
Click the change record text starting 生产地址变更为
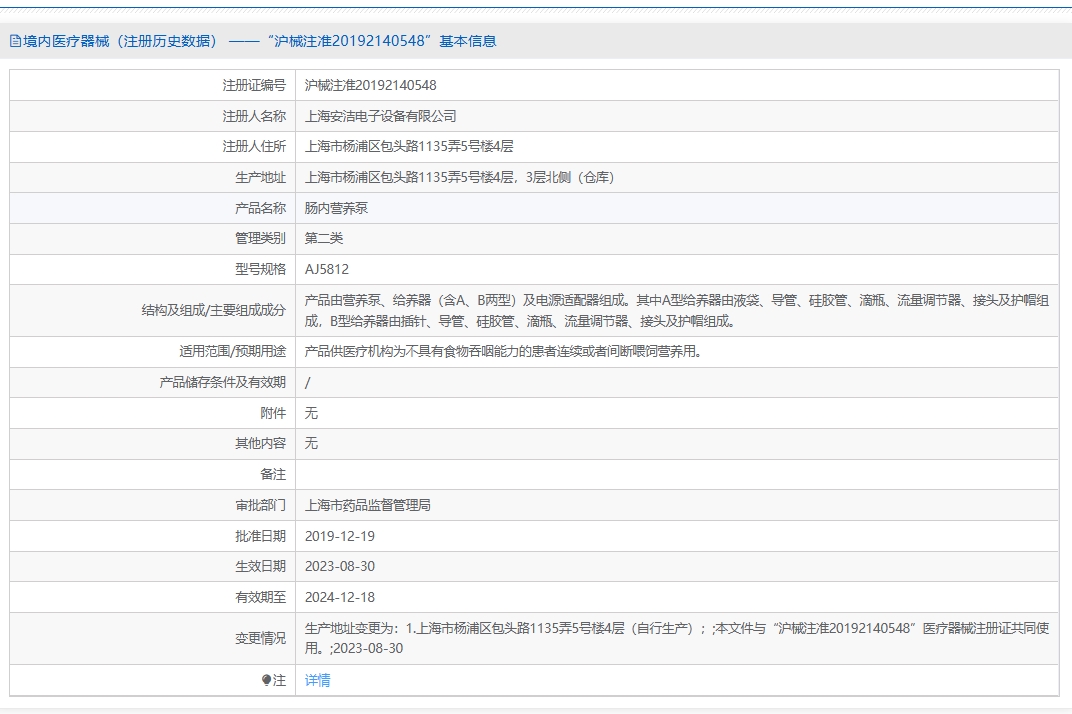point(677,638)
